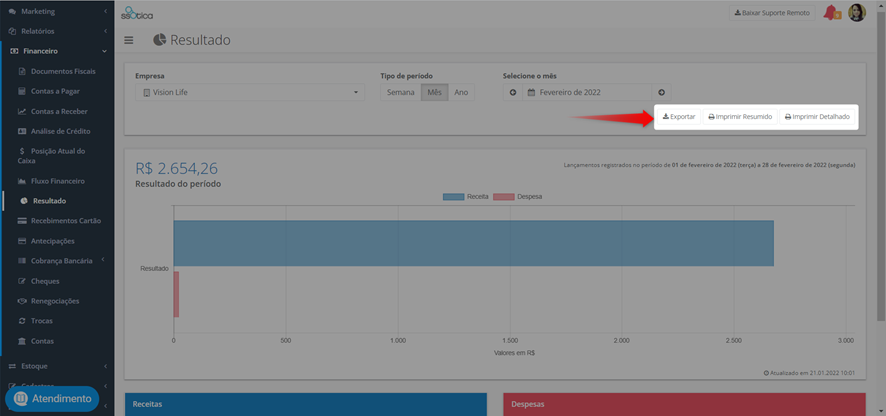Click the Exportar button
The height and width of the screenshot is (416, 886).
coord(679,116)
